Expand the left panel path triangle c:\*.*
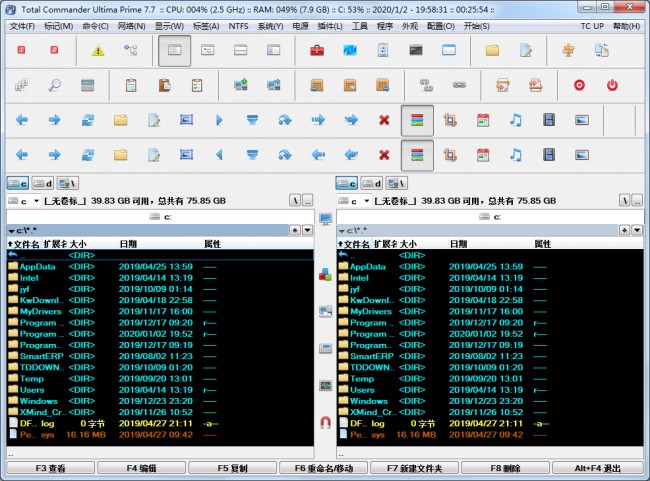The width and height of the screenshot is (650, 481). [12, 231]
